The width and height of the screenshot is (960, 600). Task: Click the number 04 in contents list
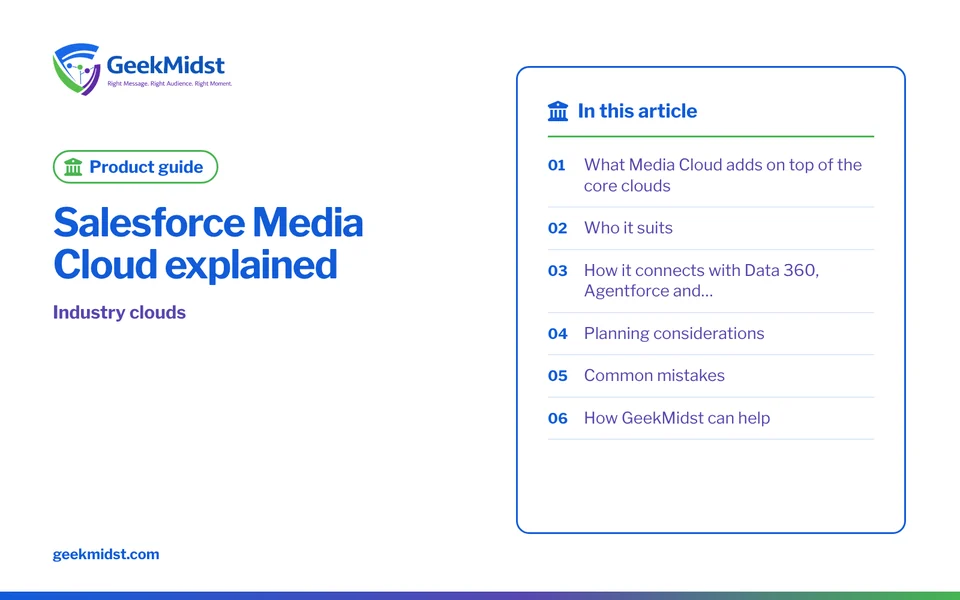click(x=558, y=334)
